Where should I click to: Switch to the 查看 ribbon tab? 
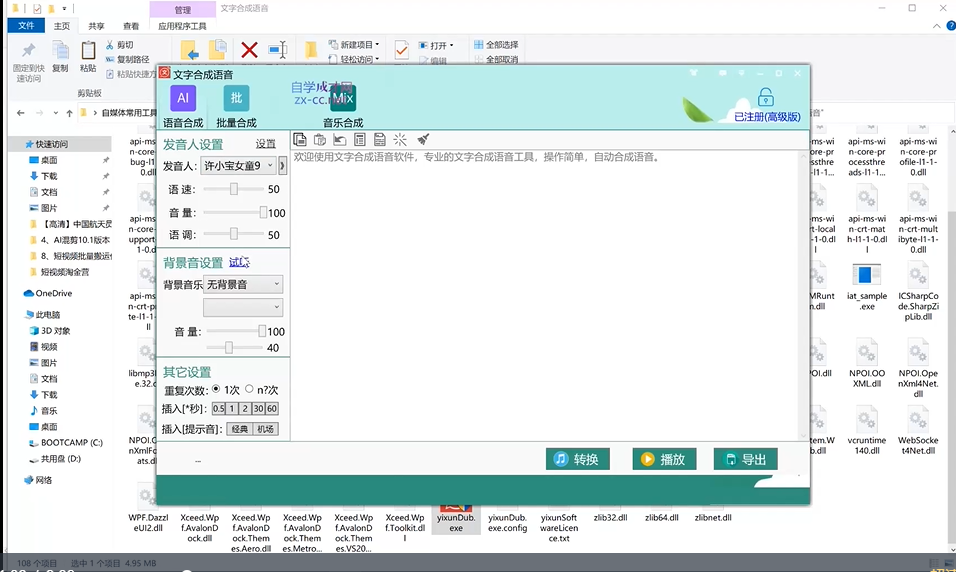[x=131, y=26]
